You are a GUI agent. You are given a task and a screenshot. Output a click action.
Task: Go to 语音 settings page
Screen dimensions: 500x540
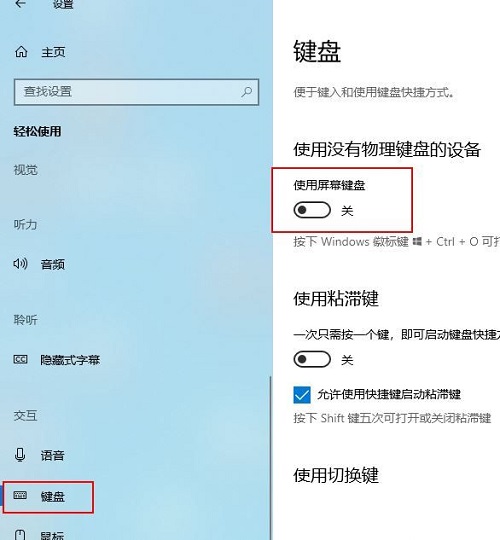(x=53, y=456)
